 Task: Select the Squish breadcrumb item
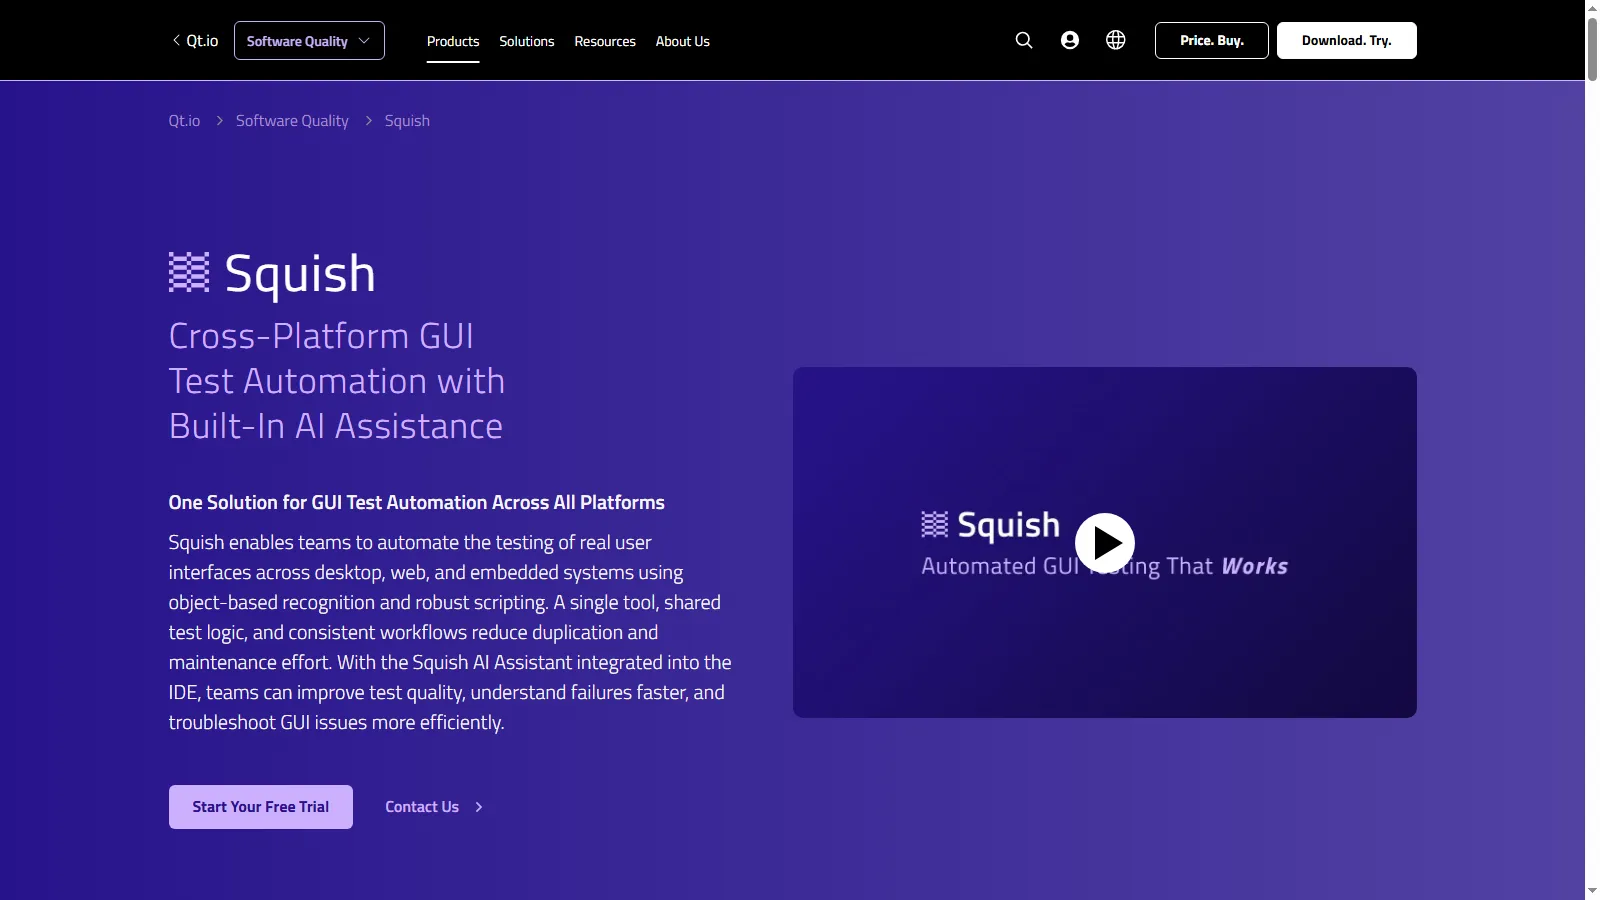407,121
